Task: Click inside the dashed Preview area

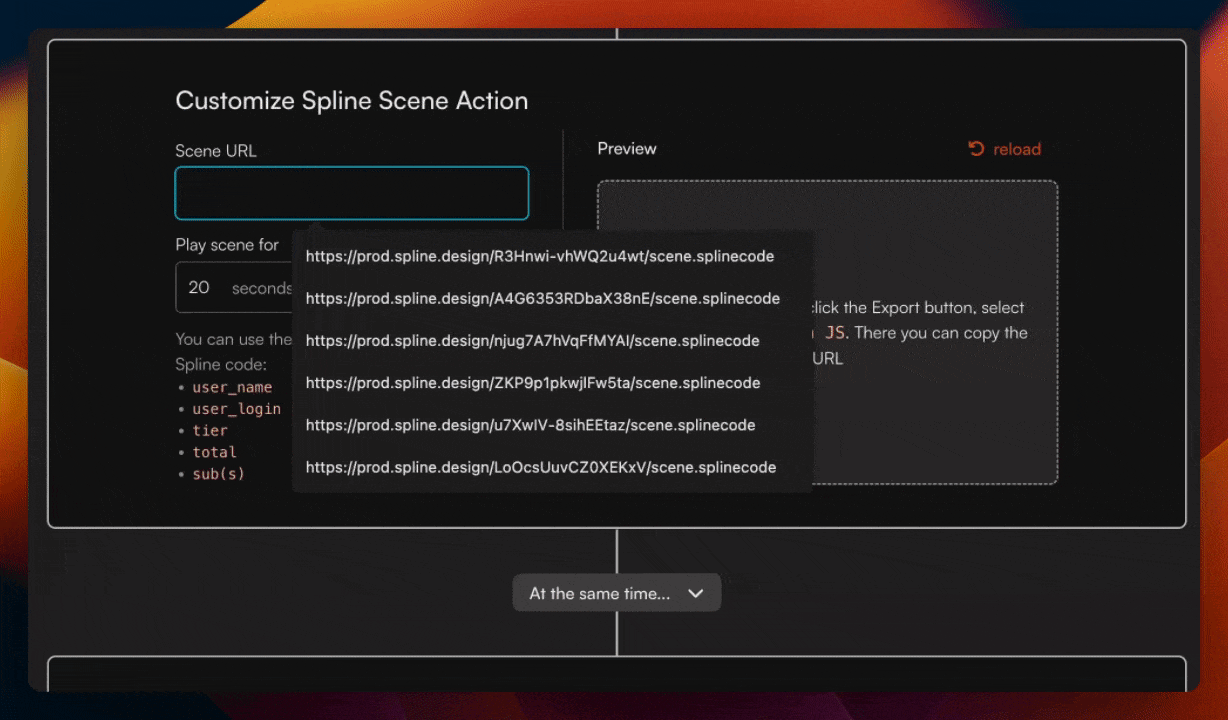Action: pyautogui.click(x=935, y=420)
